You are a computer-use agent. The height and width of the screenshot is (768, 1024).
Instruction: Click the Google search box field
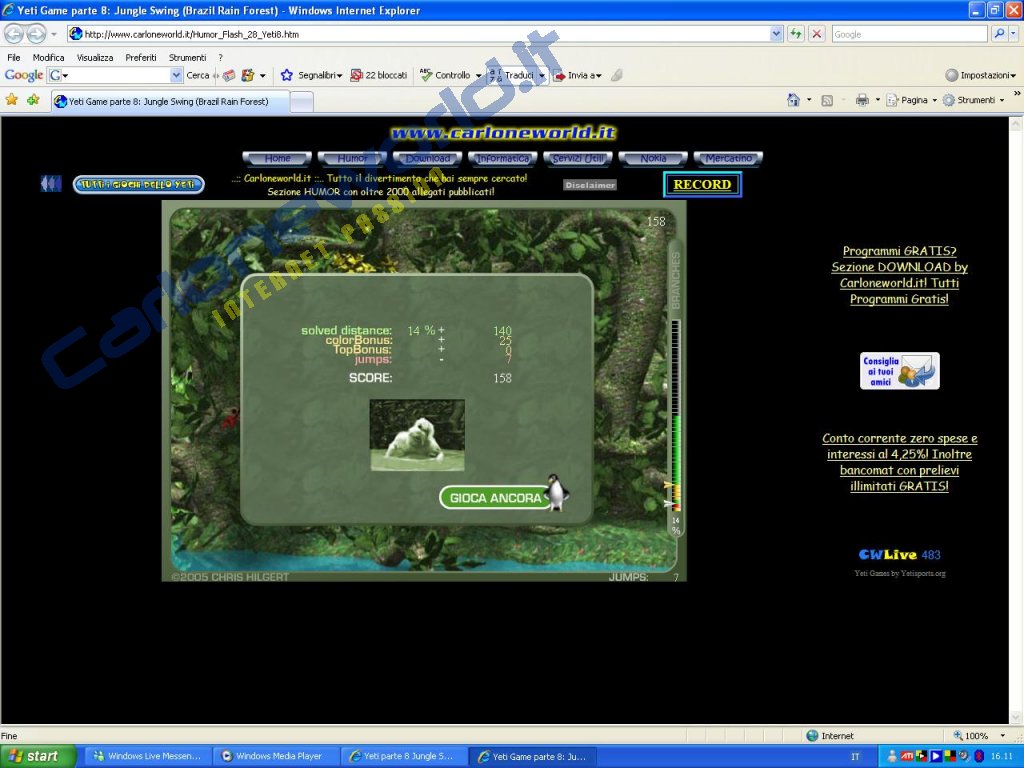coord(908,34)
